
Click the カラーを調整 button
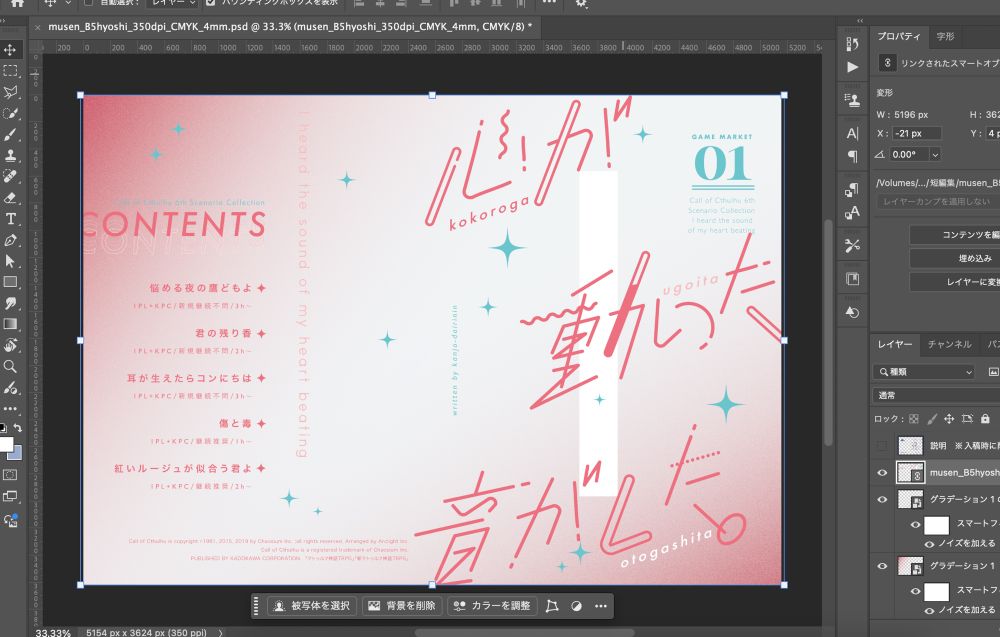point(492,606)
